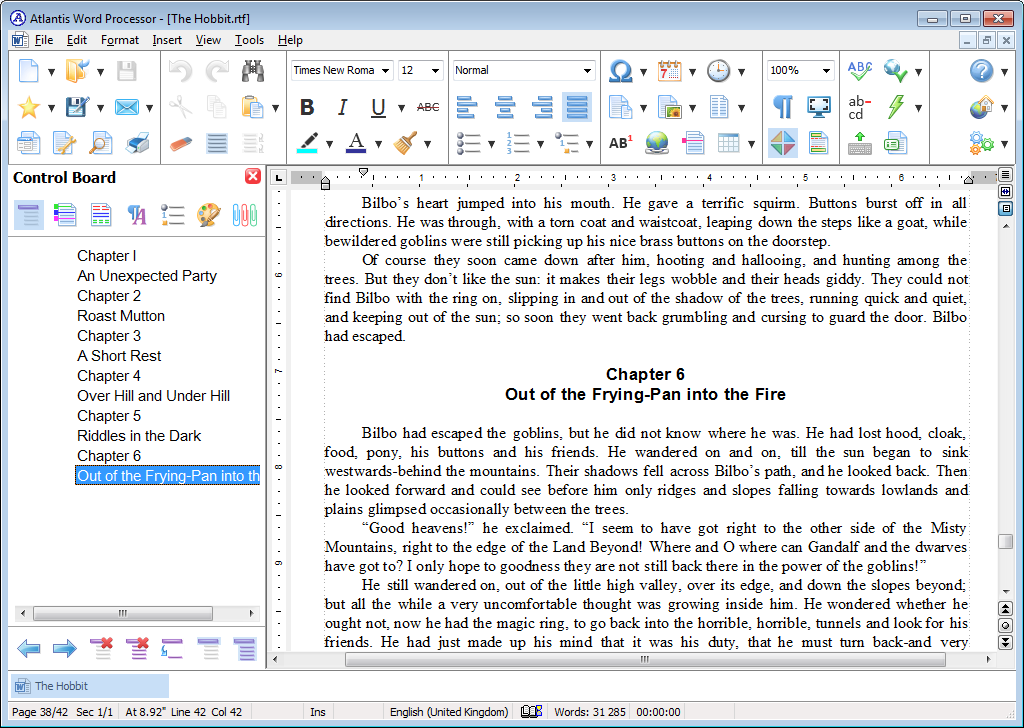Open the Edit menu
Image resolution: width=1024 pixels, height=728 pixels.
click(x=76, y=40)
